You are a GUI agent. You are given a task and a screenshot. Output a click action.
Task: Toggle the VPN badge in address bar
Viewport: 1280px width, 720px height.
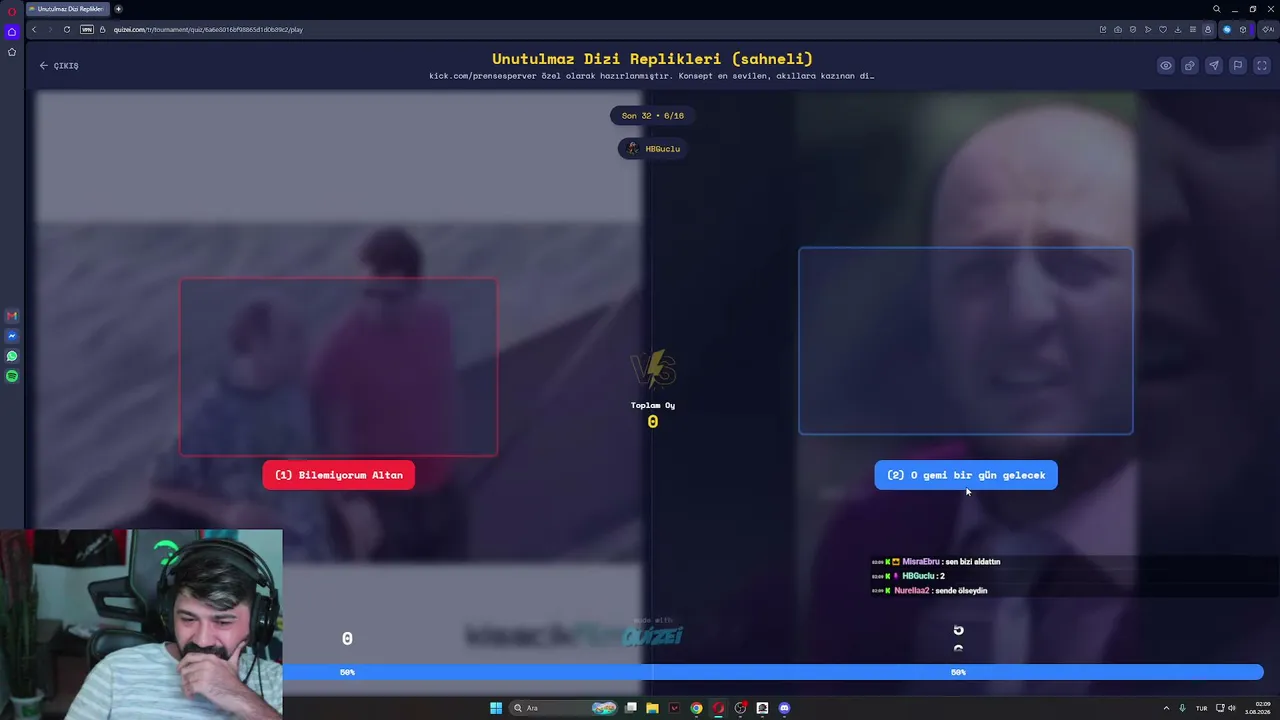(x=87, y=29)
